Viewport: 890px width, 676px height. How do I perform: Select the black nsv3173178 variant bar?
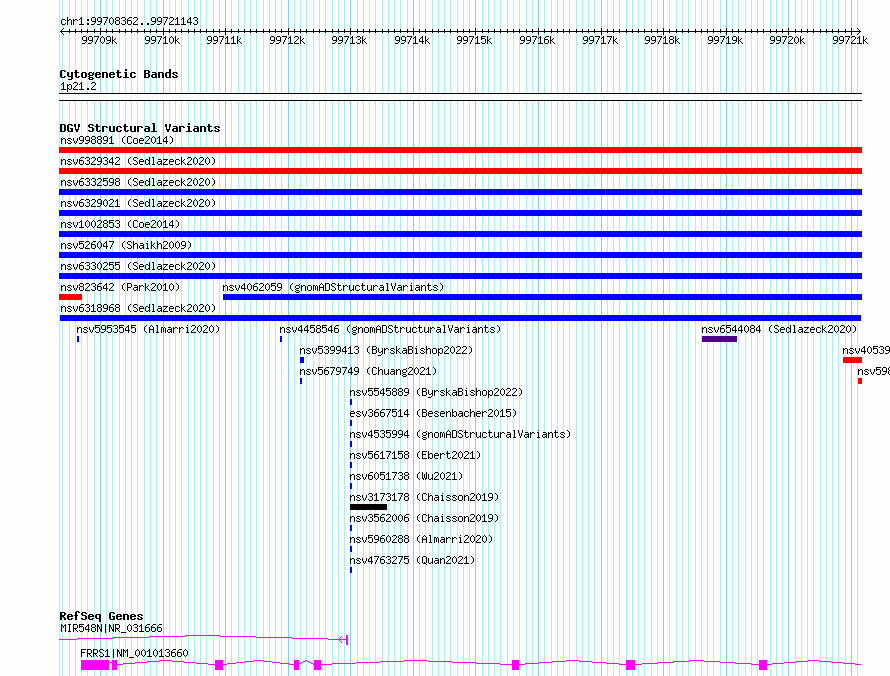(368, 507)
